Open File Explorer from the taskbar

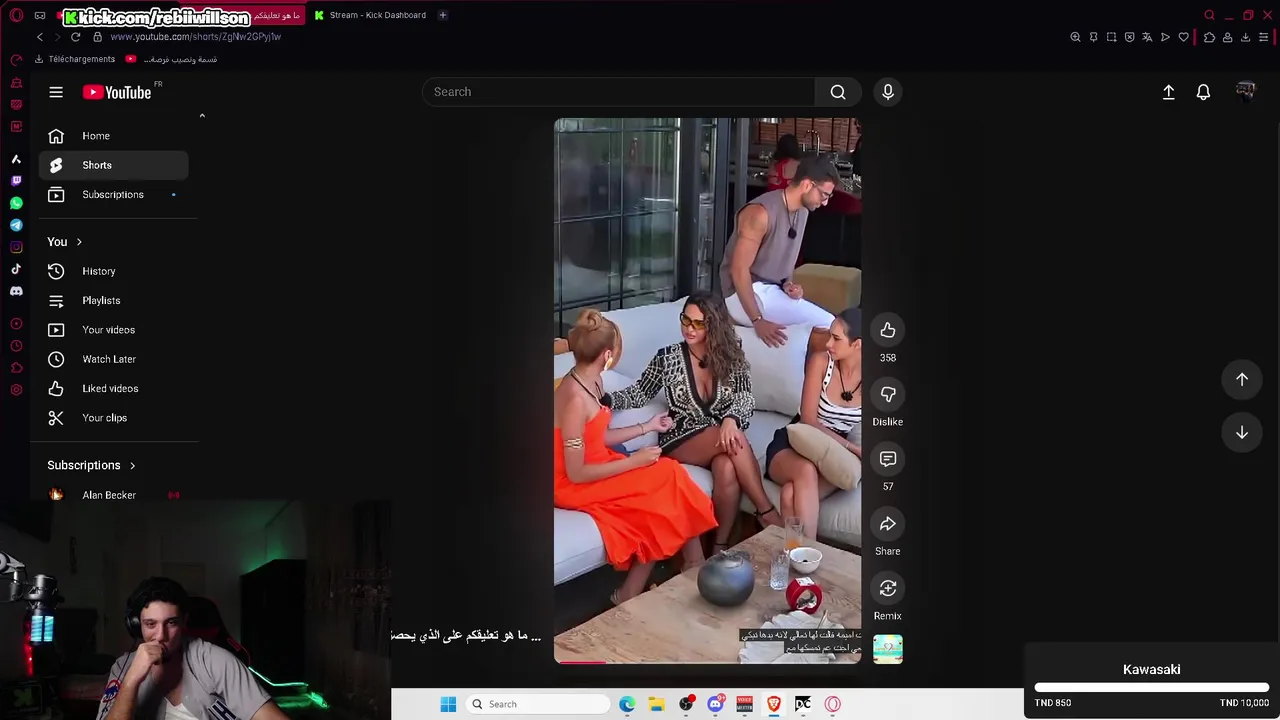[x=656, y=704]
